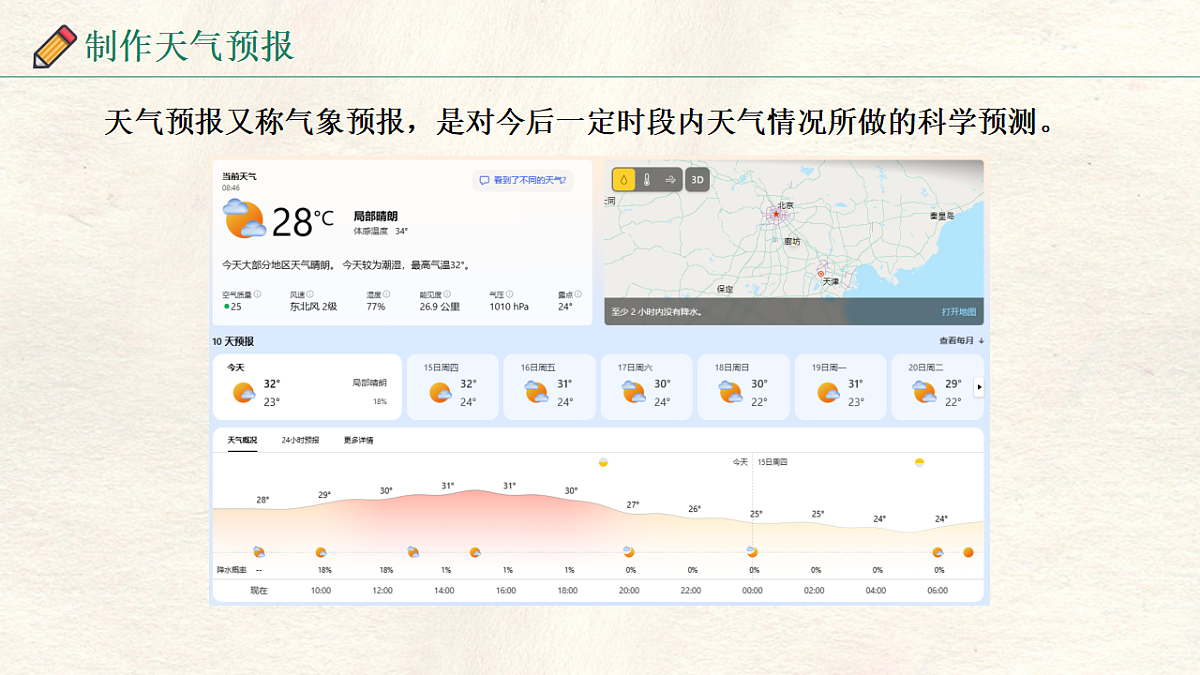Image resolution: width=1200 pixels, height=675 pixels.
Task: Switch to the 天气概况 tab
Action: pyautogui.click(x=242, y=440)
